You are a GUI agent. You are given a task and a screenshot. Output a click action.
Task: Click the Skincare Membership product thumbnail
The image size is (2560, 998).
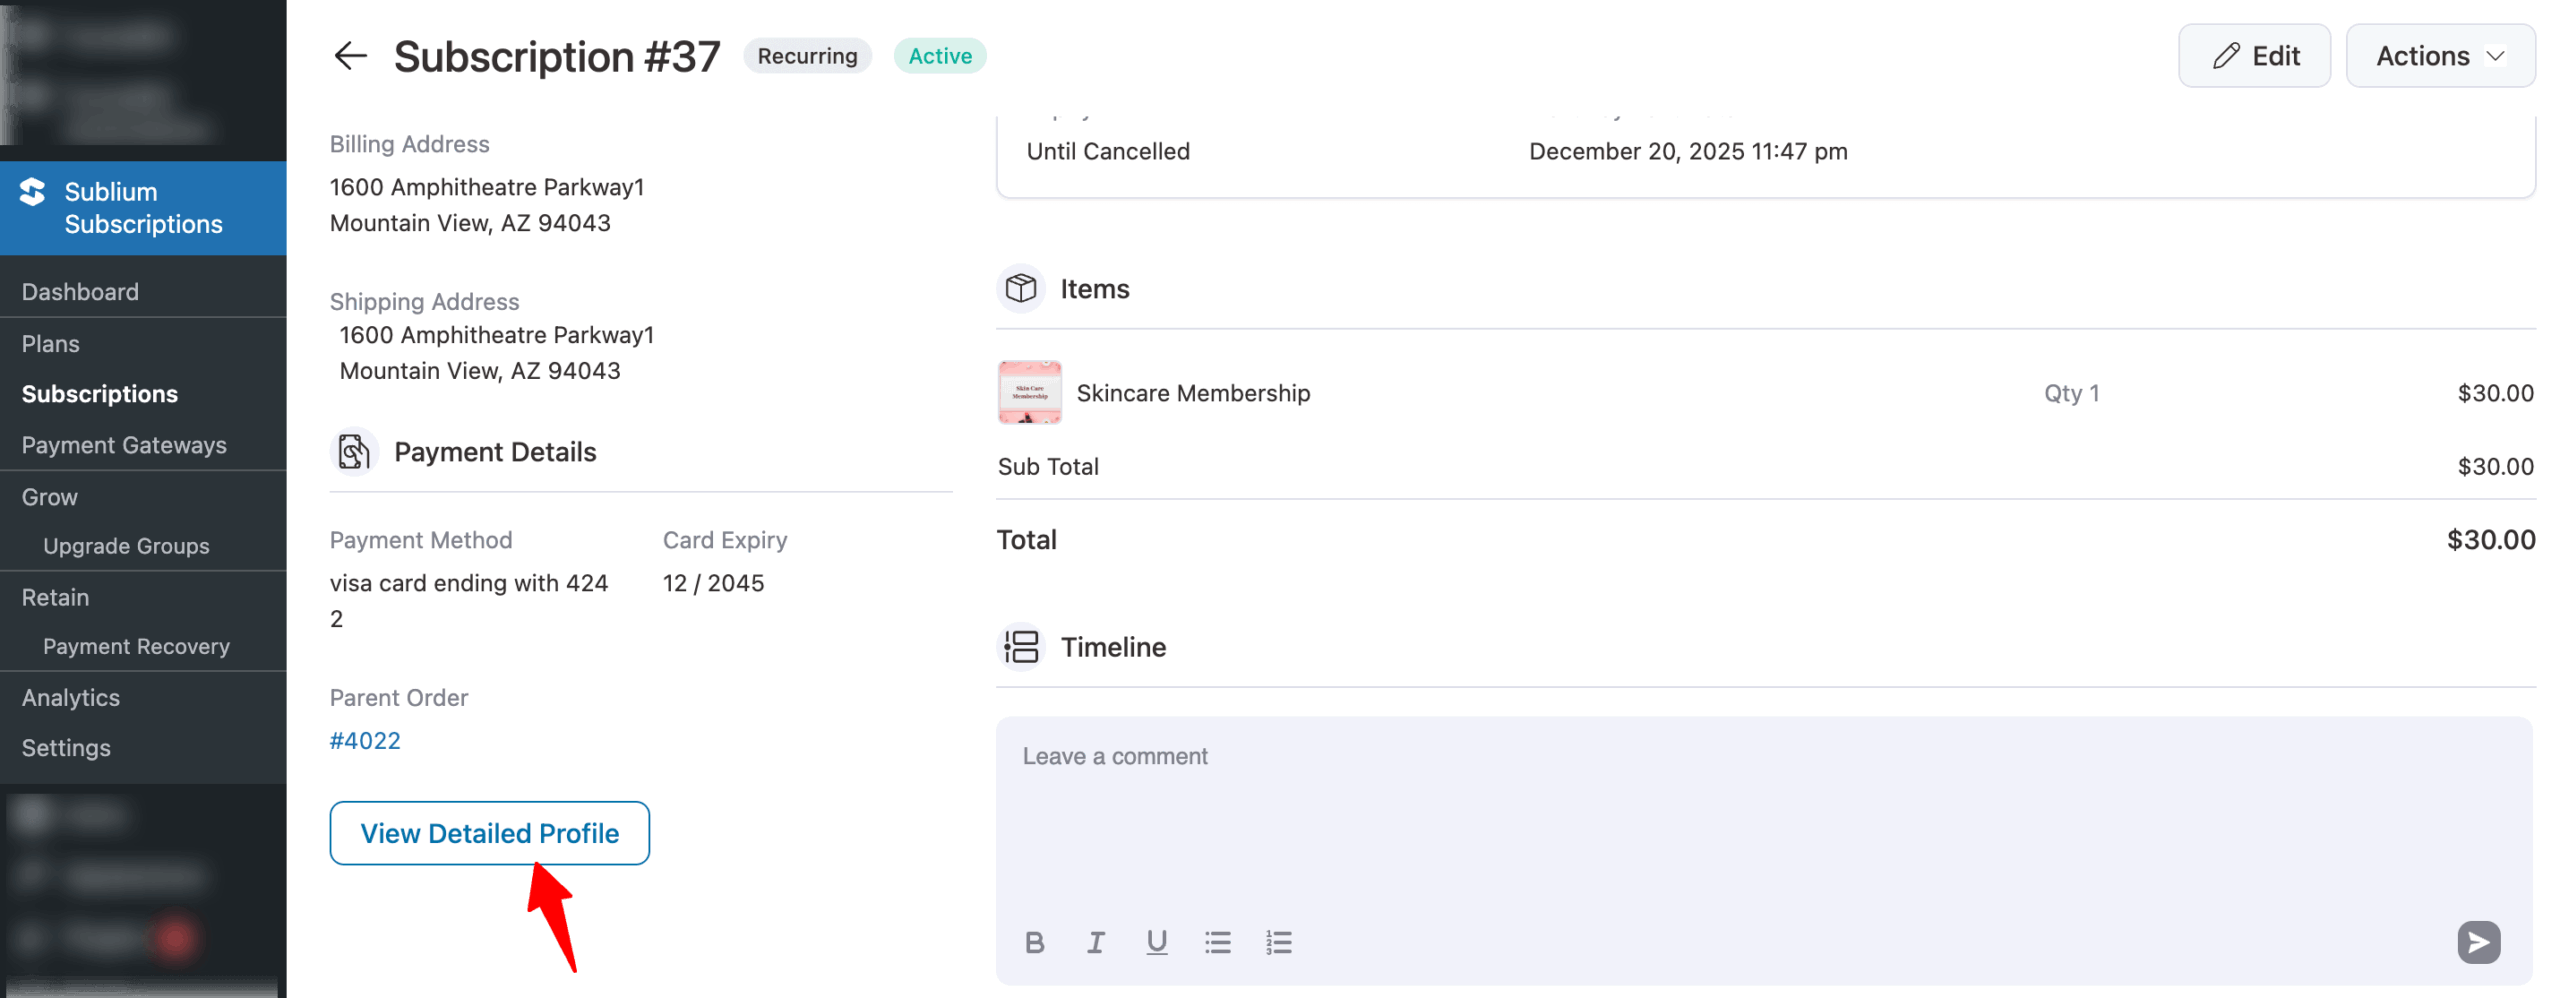click(1029, 393)
